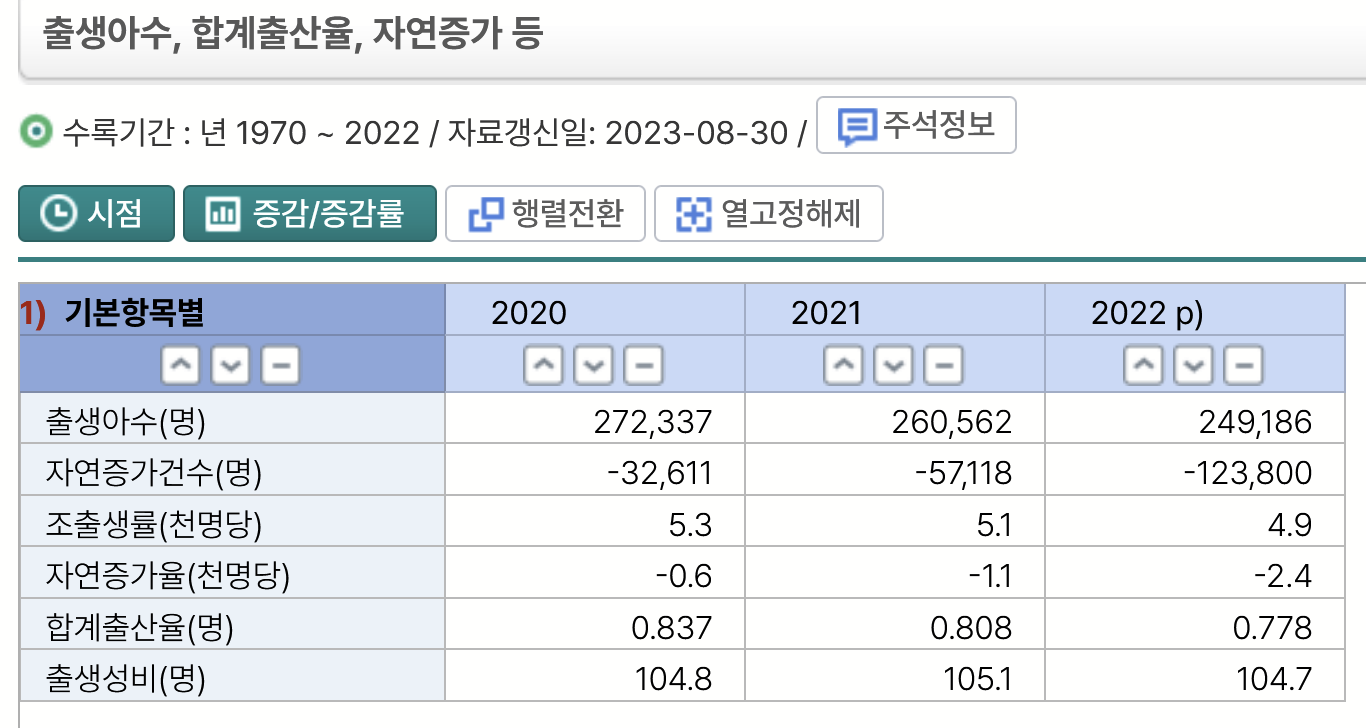Click the green bullseye icon beside 수록기간
Viewport: 1366px width, 728px height.
[34, 131]
